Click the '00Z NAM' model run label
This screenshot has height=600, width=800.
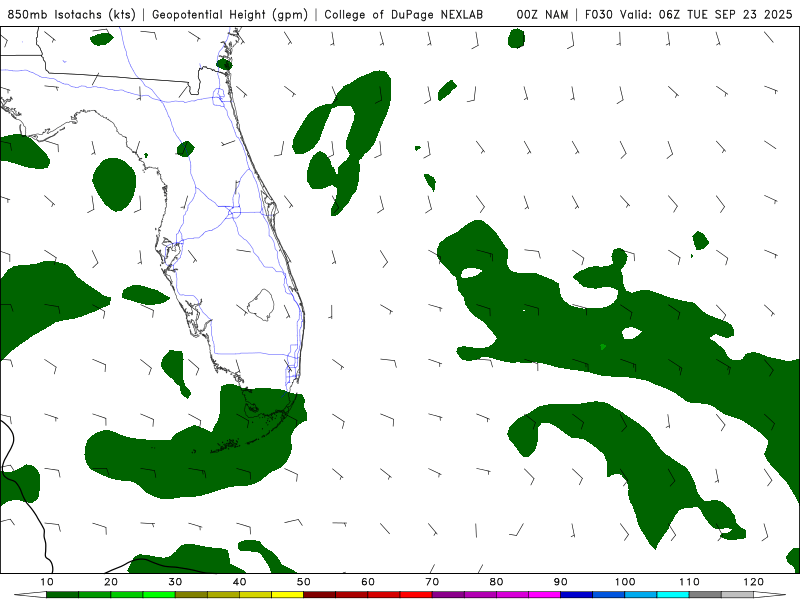click(542, 15)
